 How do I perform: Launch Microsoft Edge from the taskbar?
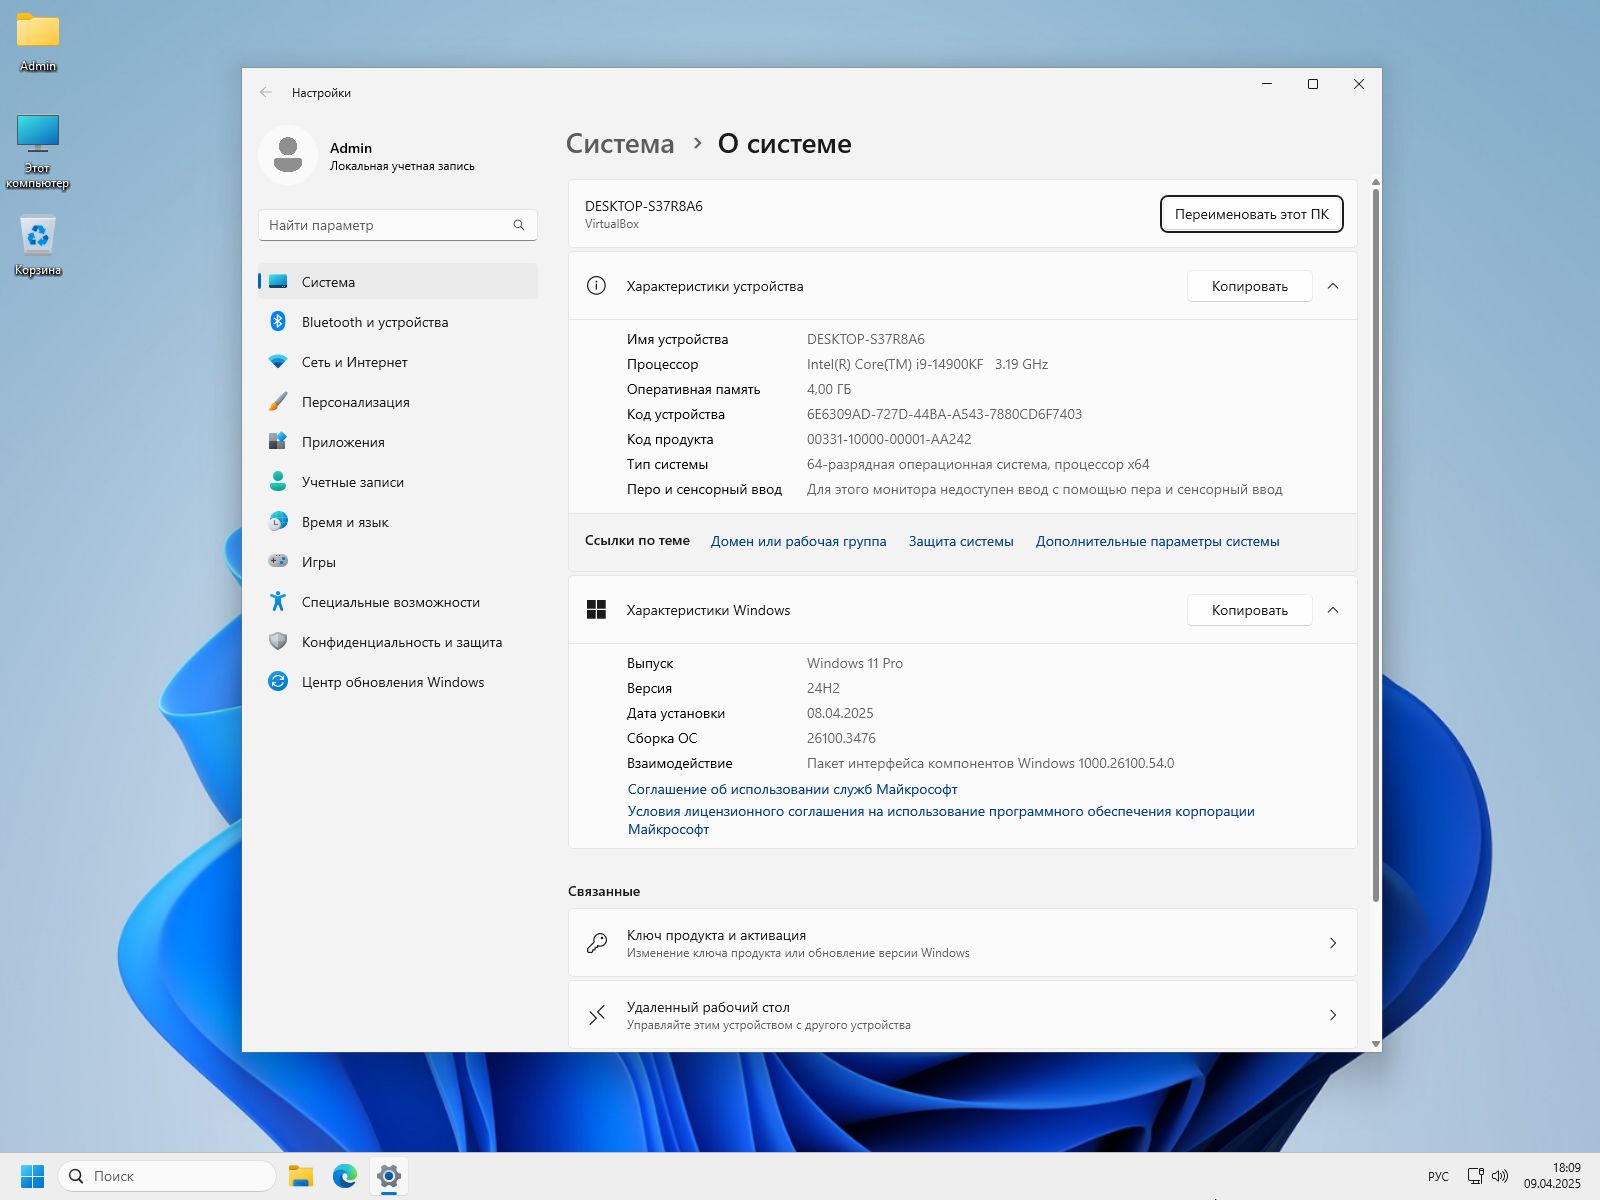coord(345,1176)
